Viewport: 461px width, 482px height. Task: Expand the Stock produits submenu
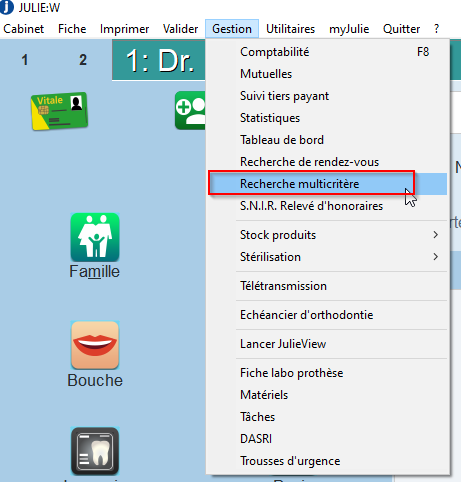click(328, 235)
